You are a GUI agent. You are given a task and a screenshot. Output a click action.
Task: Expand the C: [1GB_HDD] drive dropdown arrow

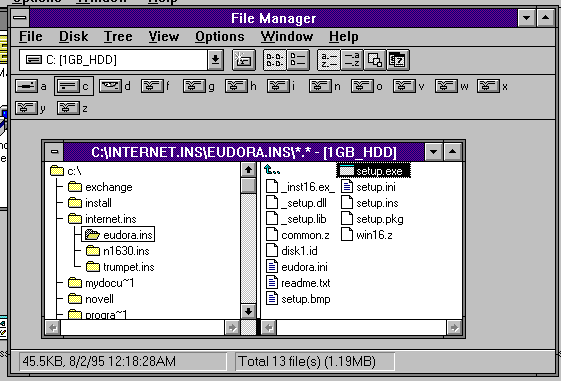(x=215, y=60)
